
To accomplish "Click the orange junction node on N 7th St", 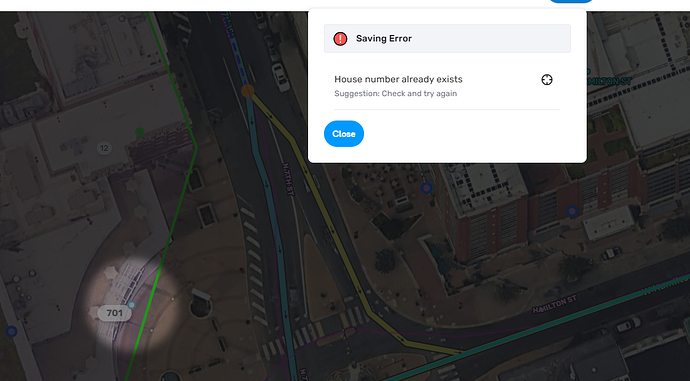I will 248,91.
